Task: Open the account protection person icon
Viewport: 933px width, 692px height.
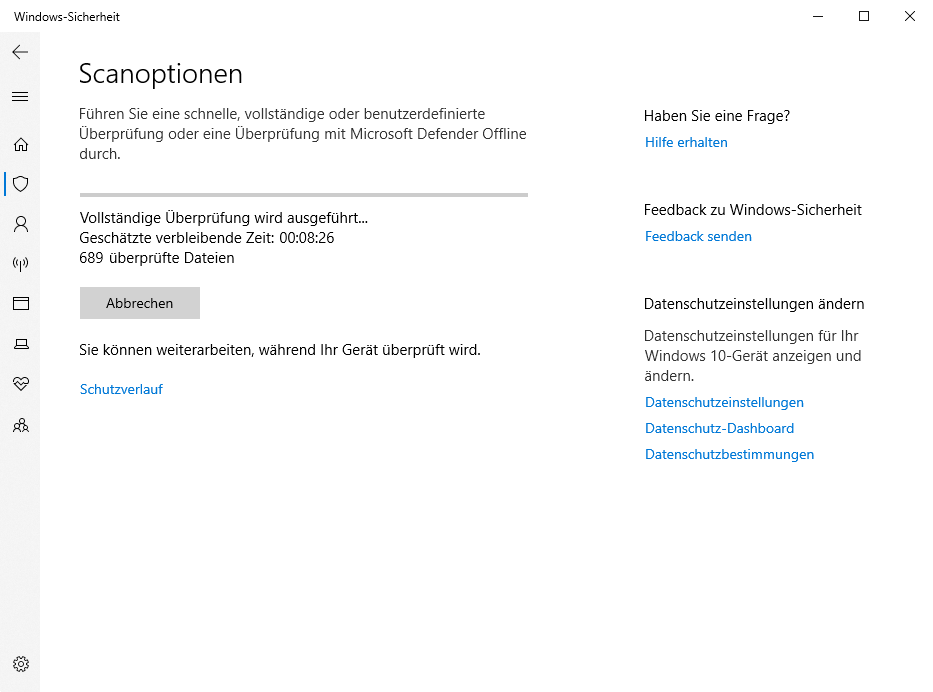Action: (20, 224)
